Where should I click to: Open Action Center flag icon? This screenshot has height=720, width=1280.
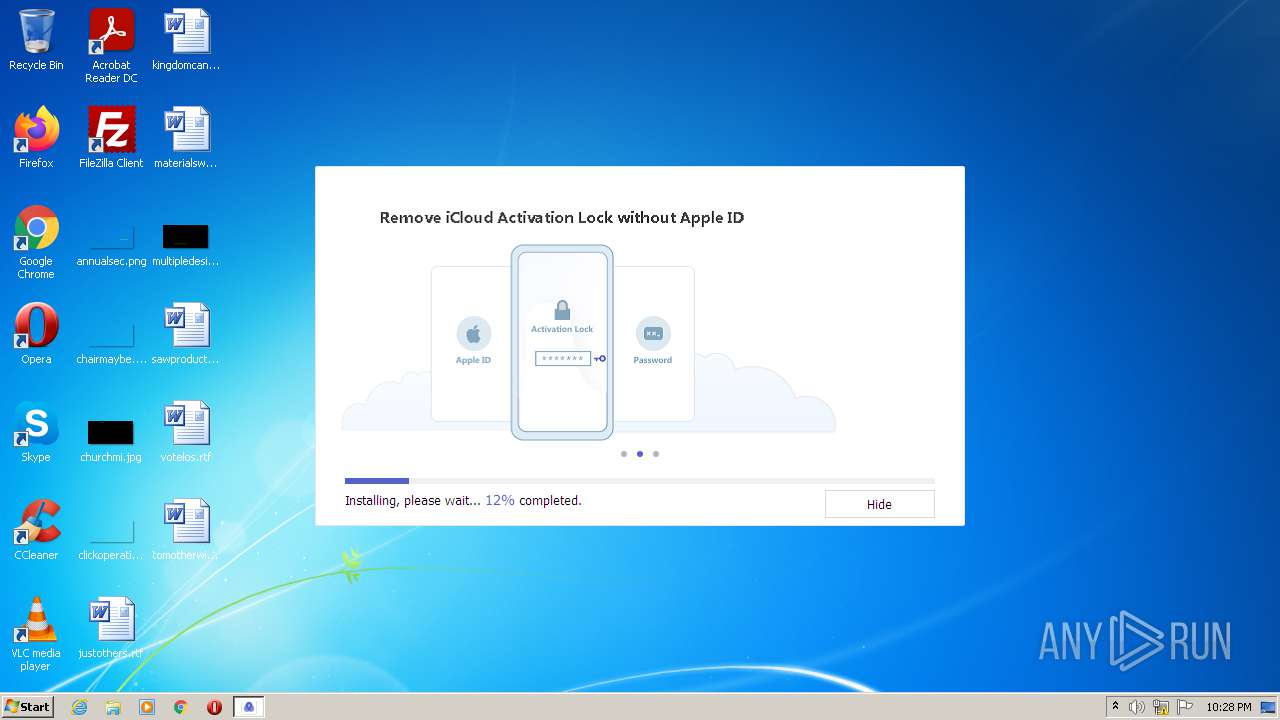1184,707
